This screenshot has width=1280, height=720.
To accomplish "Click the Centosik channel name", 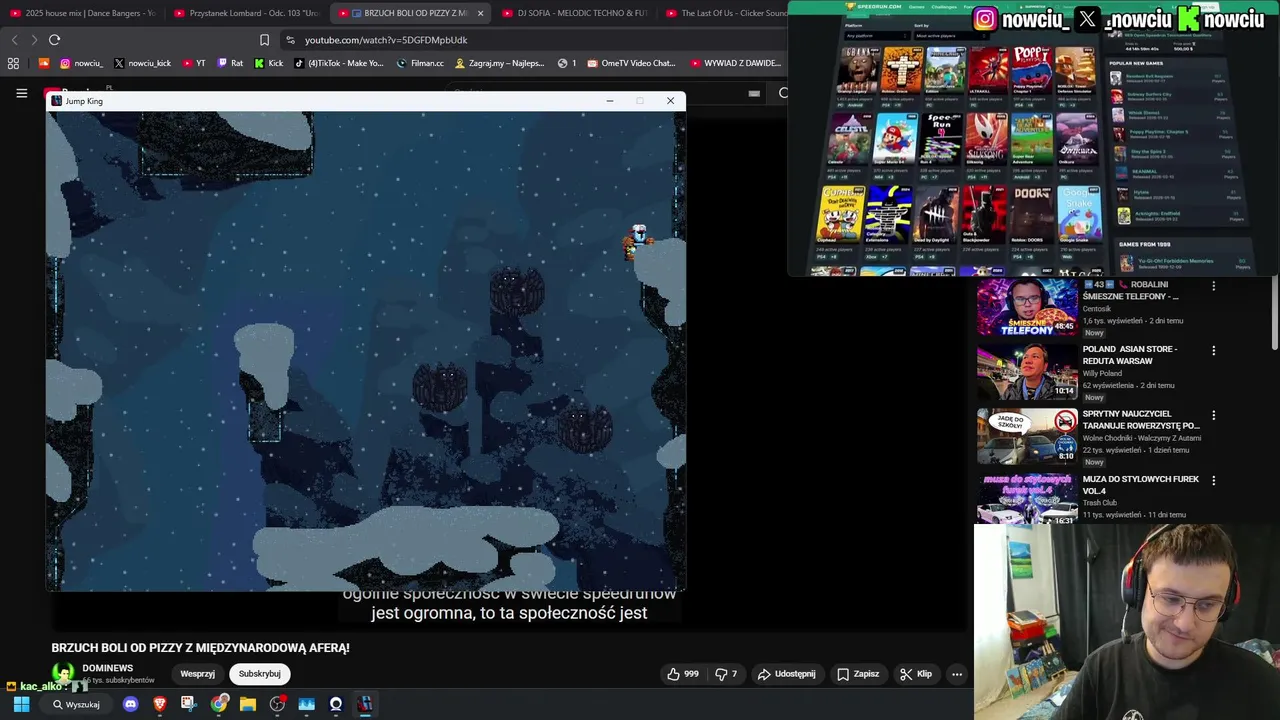I will [x=1097, y=309].
